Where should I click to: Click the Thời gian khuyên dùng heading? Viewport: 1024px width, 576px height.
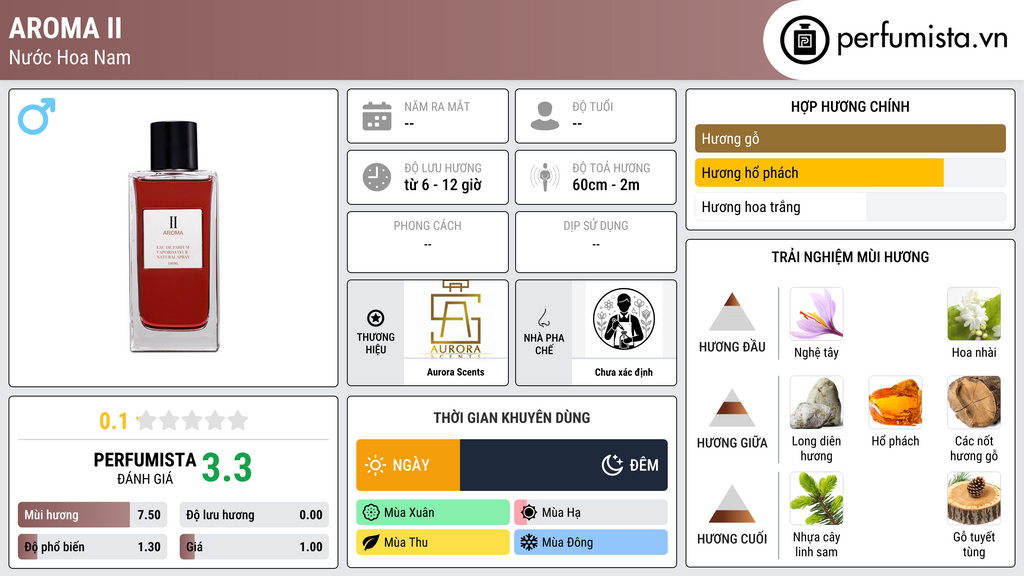click(512, 418)
